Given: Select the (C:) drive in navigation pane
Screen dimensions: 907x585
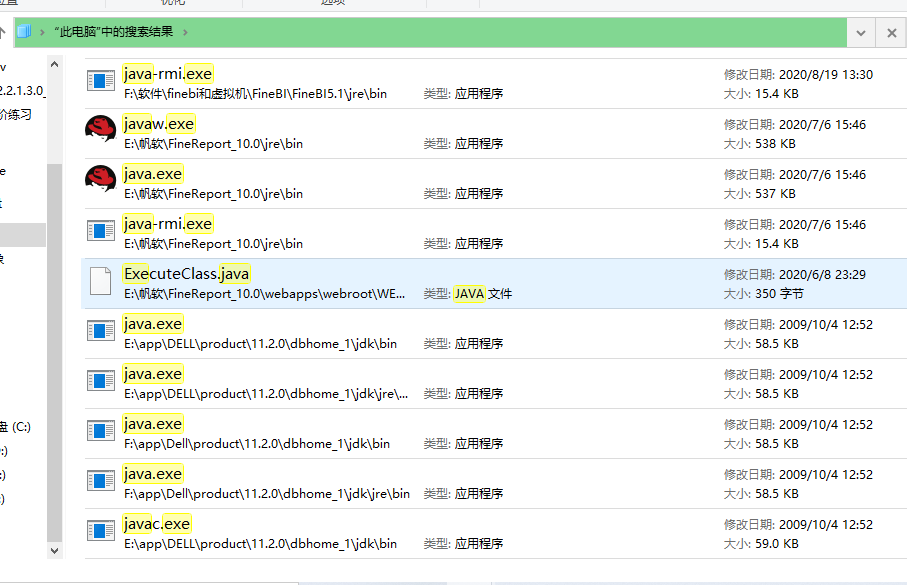Looking at the screenshot, I should pos(16,427).
